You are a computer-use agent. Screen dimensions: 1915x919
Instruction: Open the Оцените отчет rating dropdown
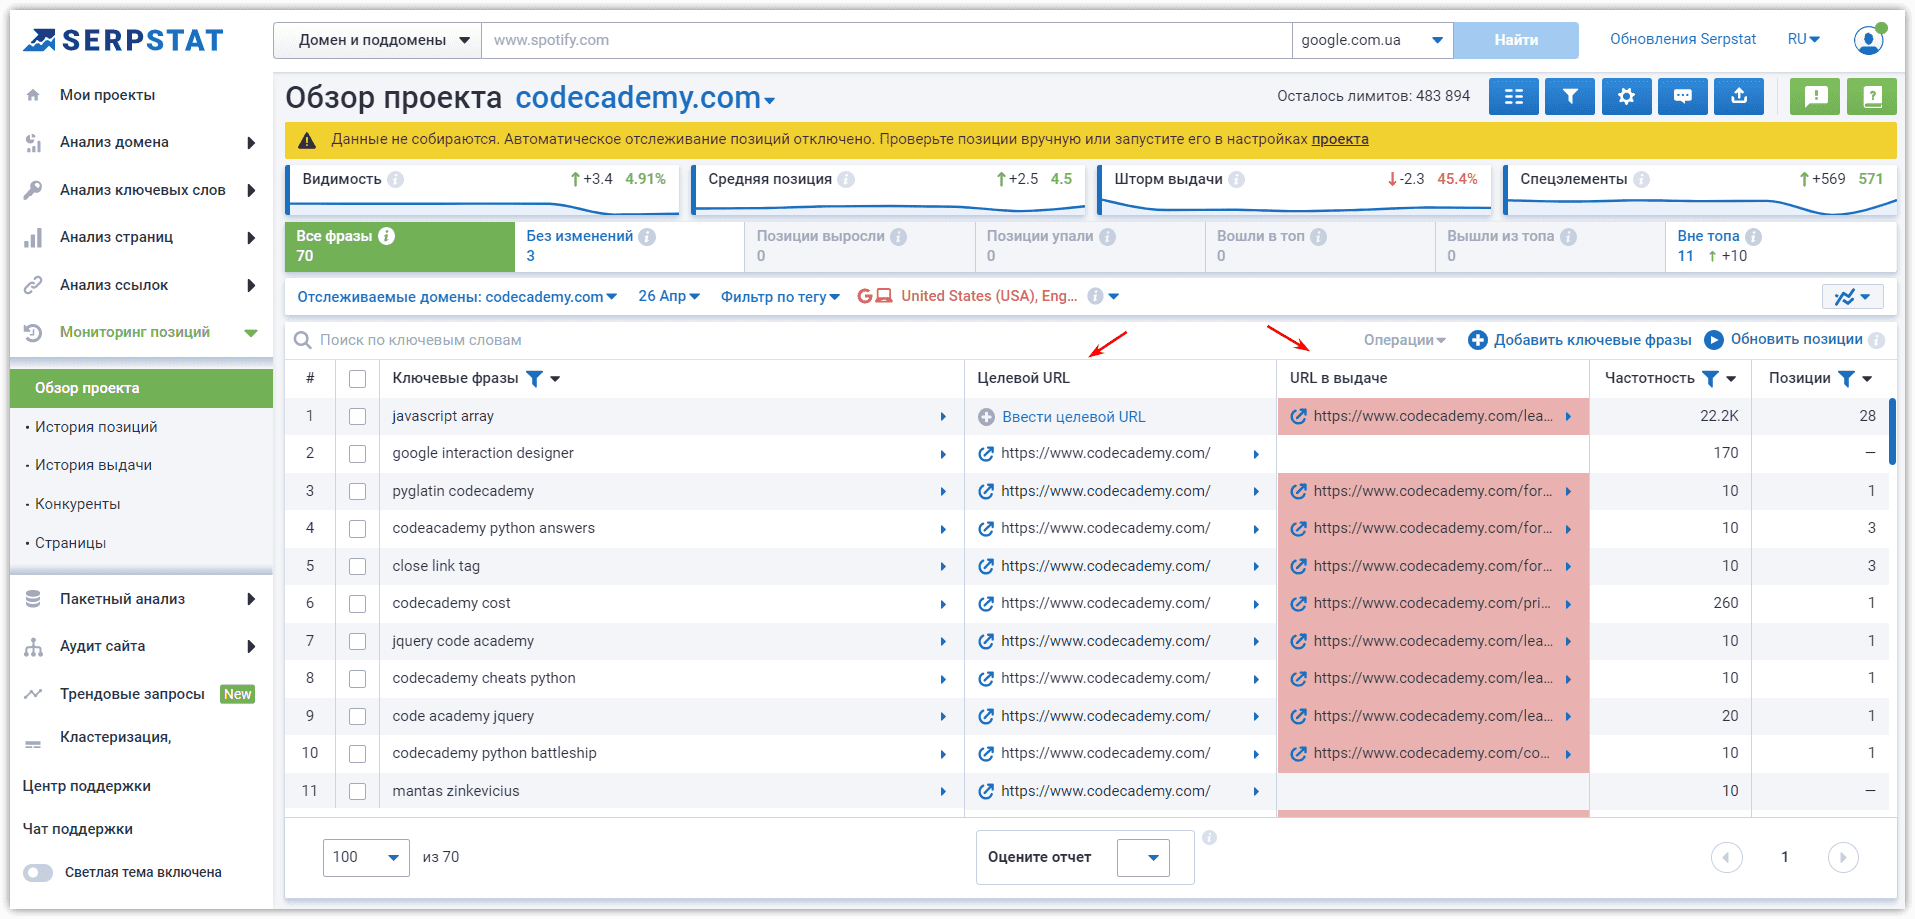coord(1143,857)
